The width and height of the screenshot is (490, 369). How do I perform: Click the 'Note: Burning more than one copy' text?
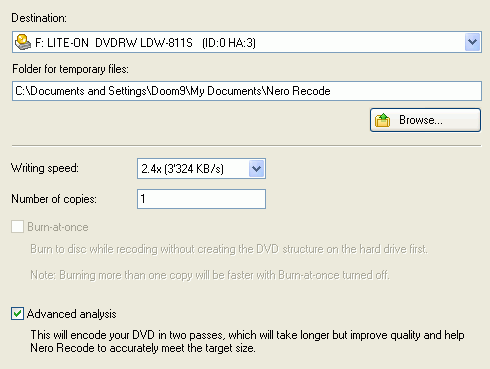point(210,275)
